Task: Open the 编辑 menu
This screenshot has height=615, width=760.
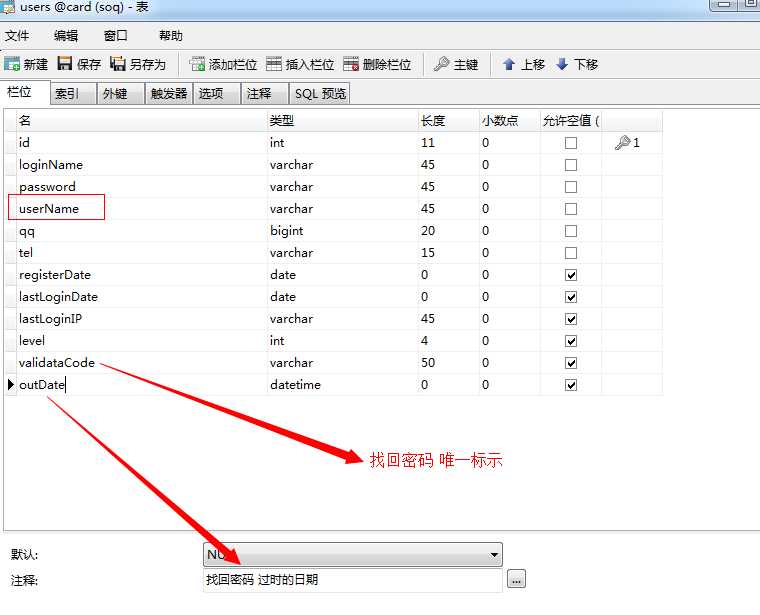Action: click(x=66, y=35)
